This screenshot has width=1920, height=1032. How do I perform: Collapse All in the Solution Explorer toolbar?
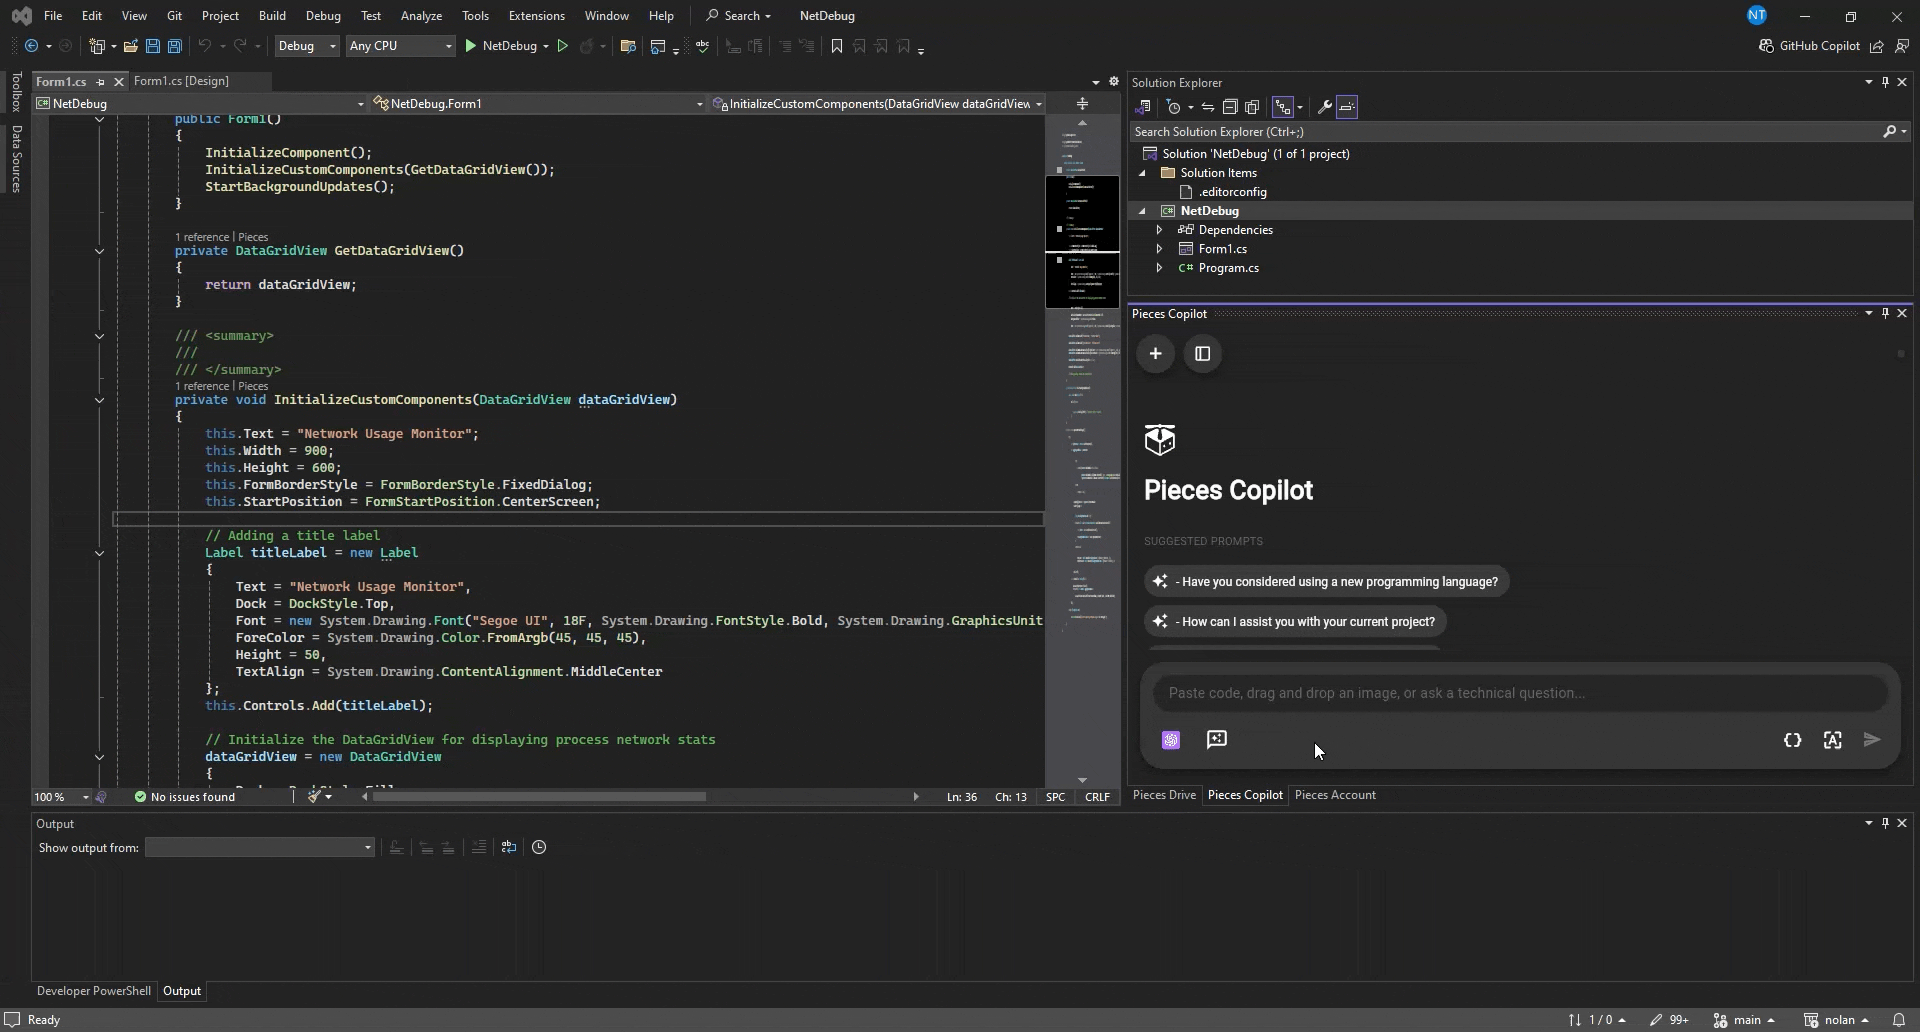[1230, 107]
